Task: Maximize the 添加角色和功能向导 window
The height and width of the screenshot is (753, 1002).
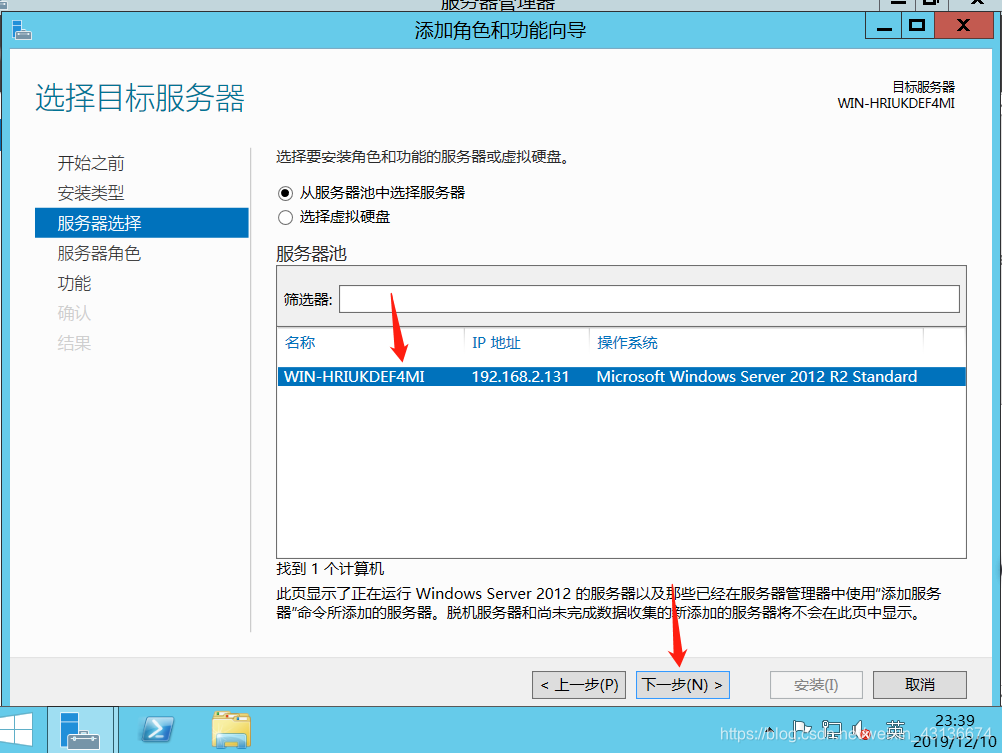Action: pos(918,26)
